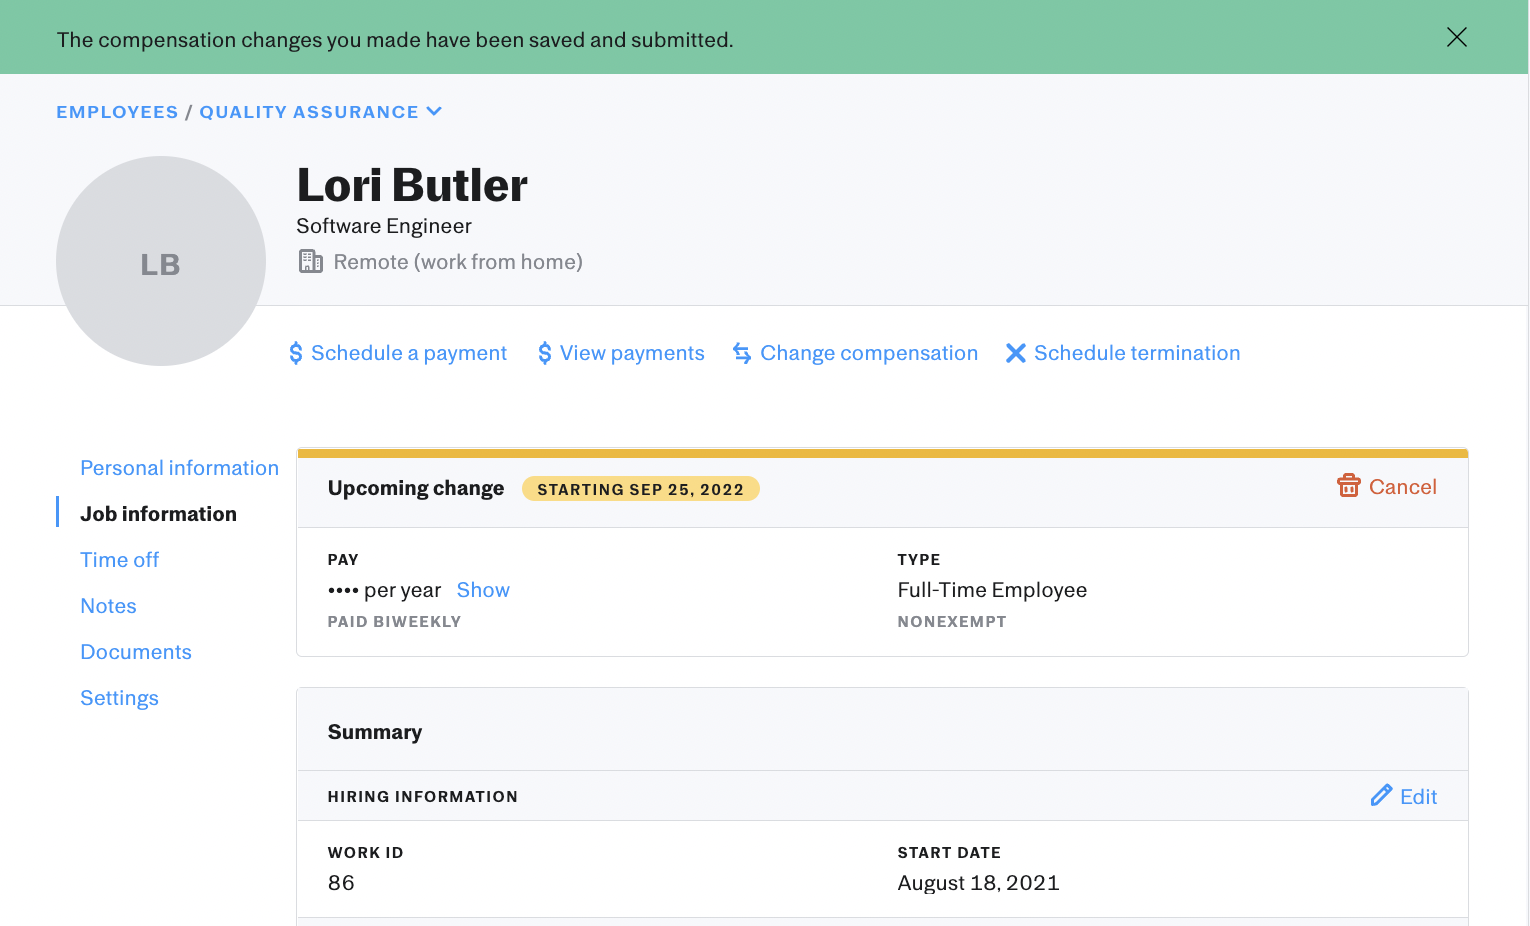Cancel the upcoming compensation change
This screenshot has width=1530, height=926.
1402,487
